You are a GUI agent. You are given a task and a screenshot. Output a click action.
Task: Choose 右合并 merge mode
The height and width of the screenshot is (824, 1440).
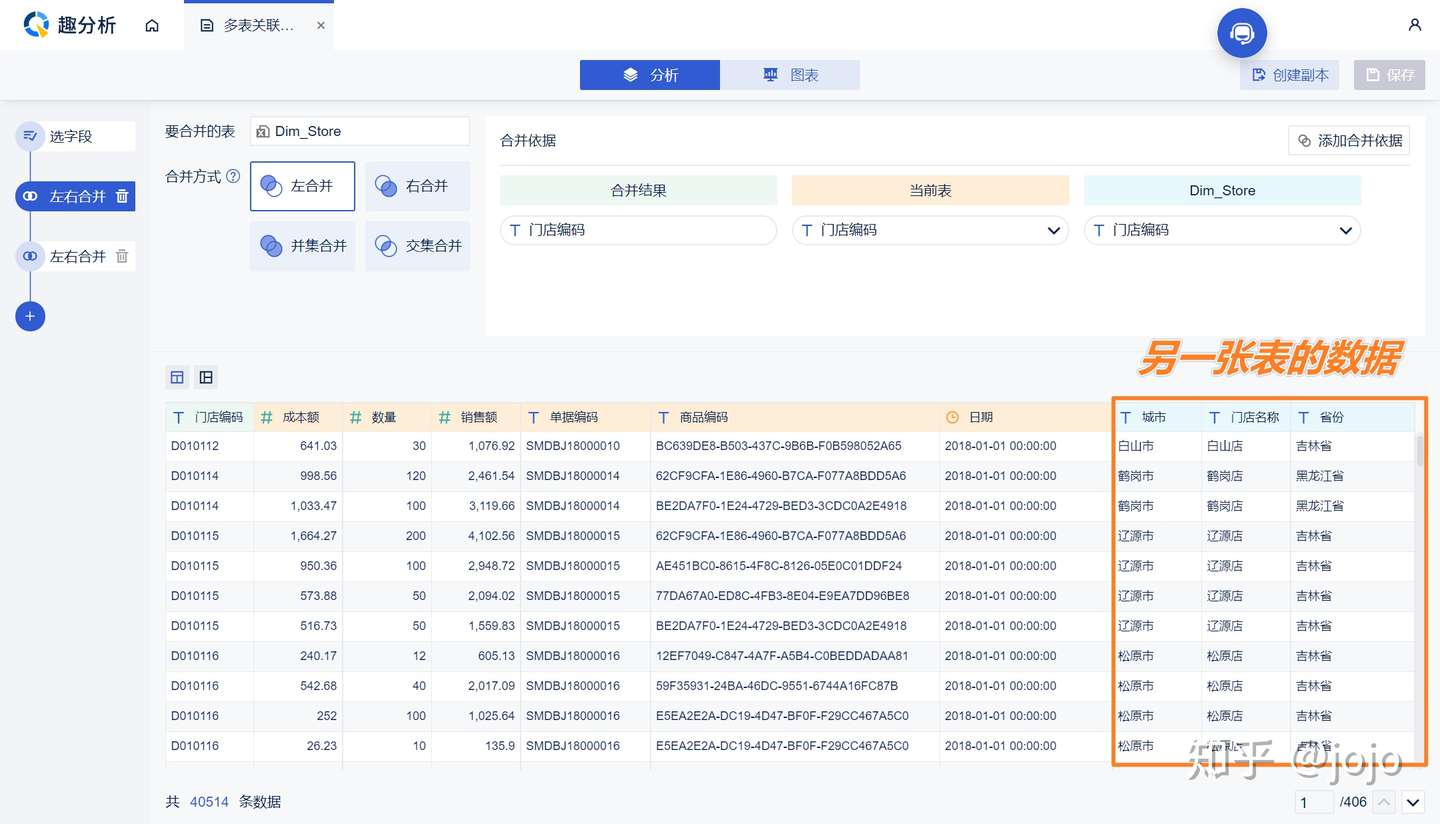click(x=417, y=186)
